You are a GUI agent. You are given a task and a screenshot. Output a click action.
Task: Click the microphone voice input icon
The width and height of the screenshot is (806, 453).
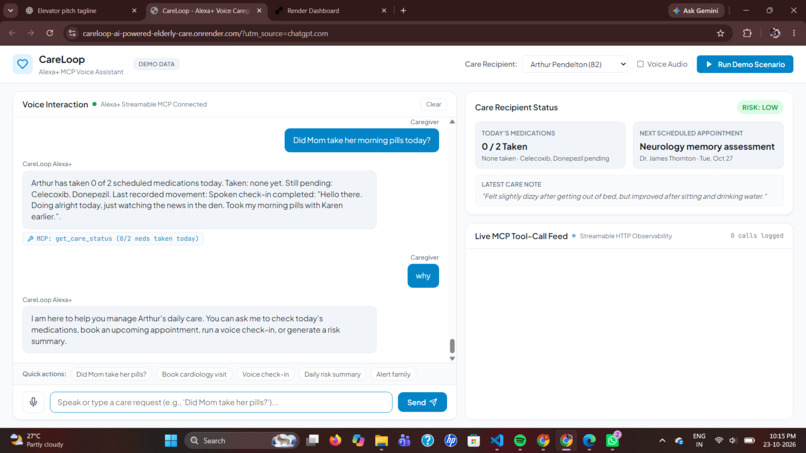33,402
